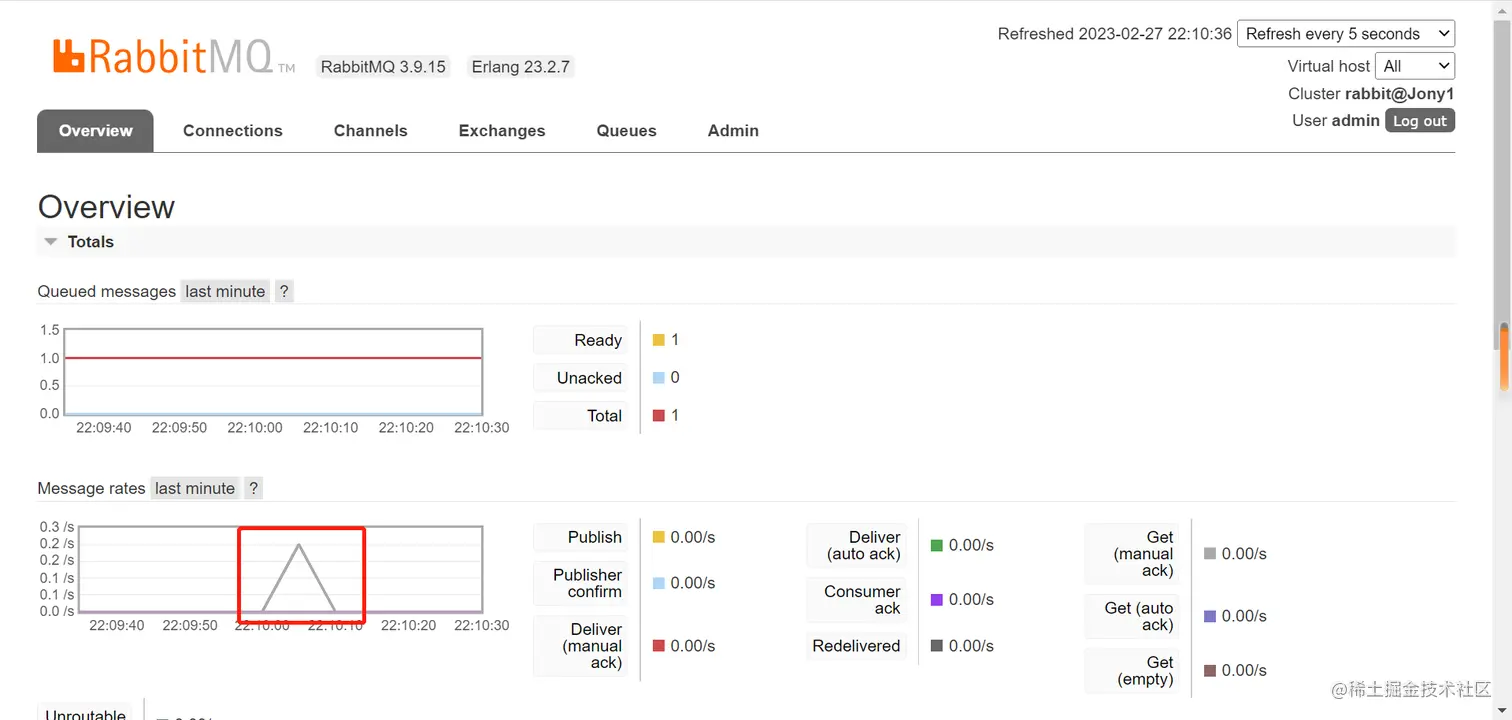This screenshot has width=1512, height=720.
Task: Click the dark gray Redelivered swatch
Action: (937, 646)
